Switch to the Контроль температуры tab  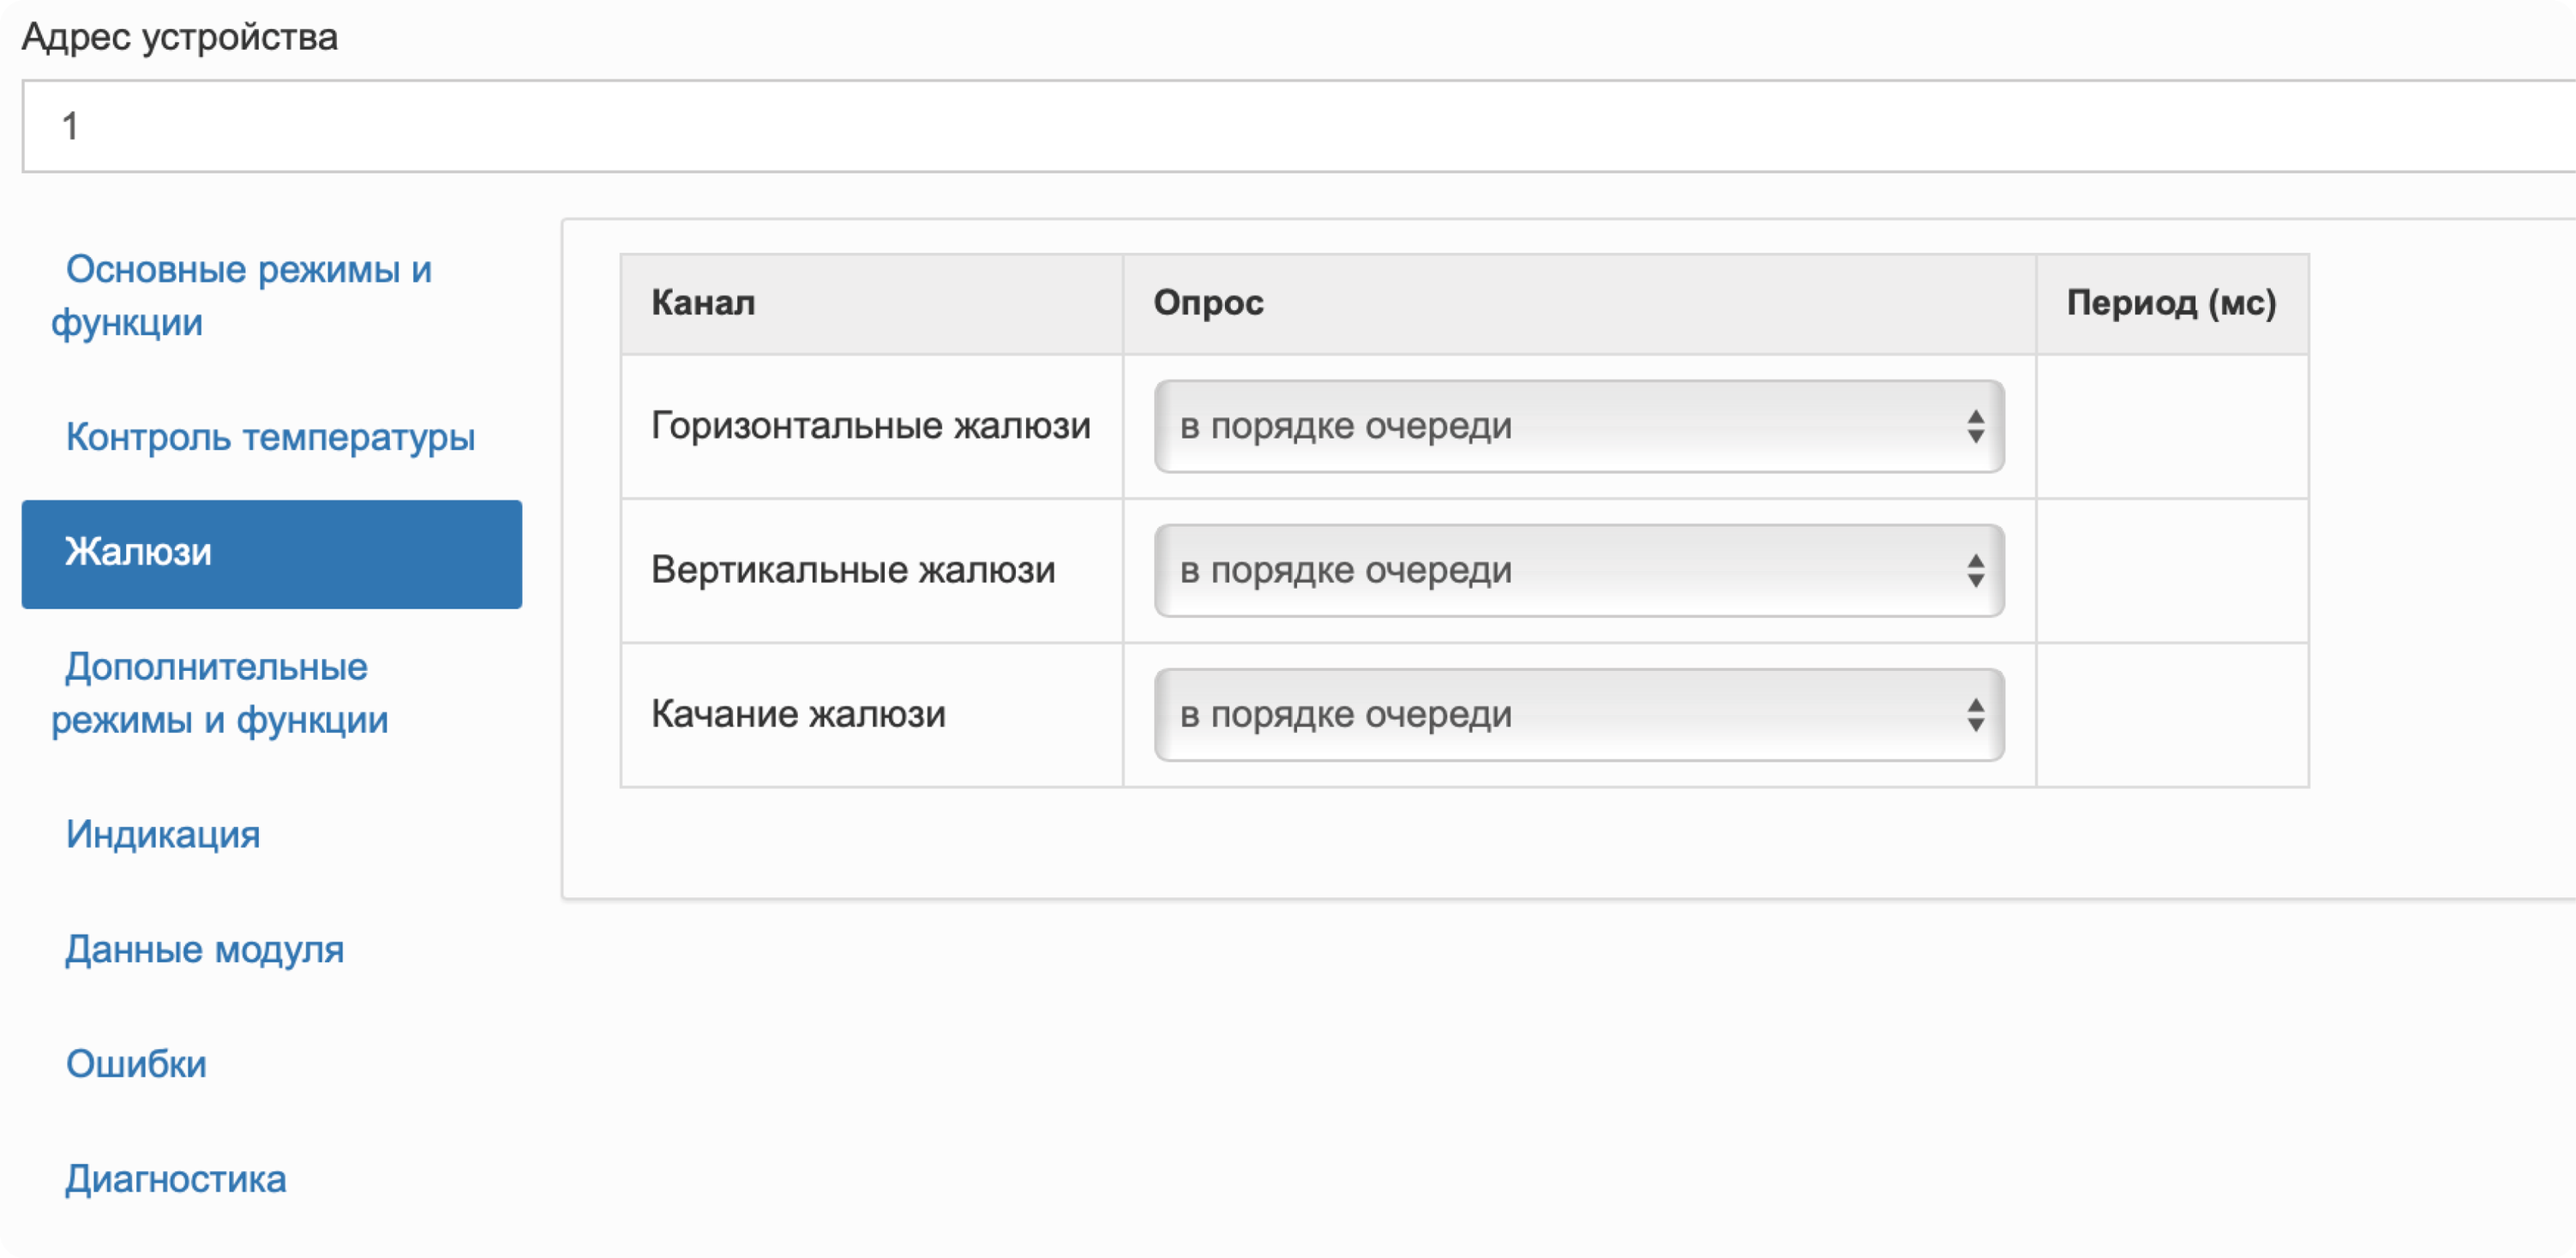[x=270, y=437]
